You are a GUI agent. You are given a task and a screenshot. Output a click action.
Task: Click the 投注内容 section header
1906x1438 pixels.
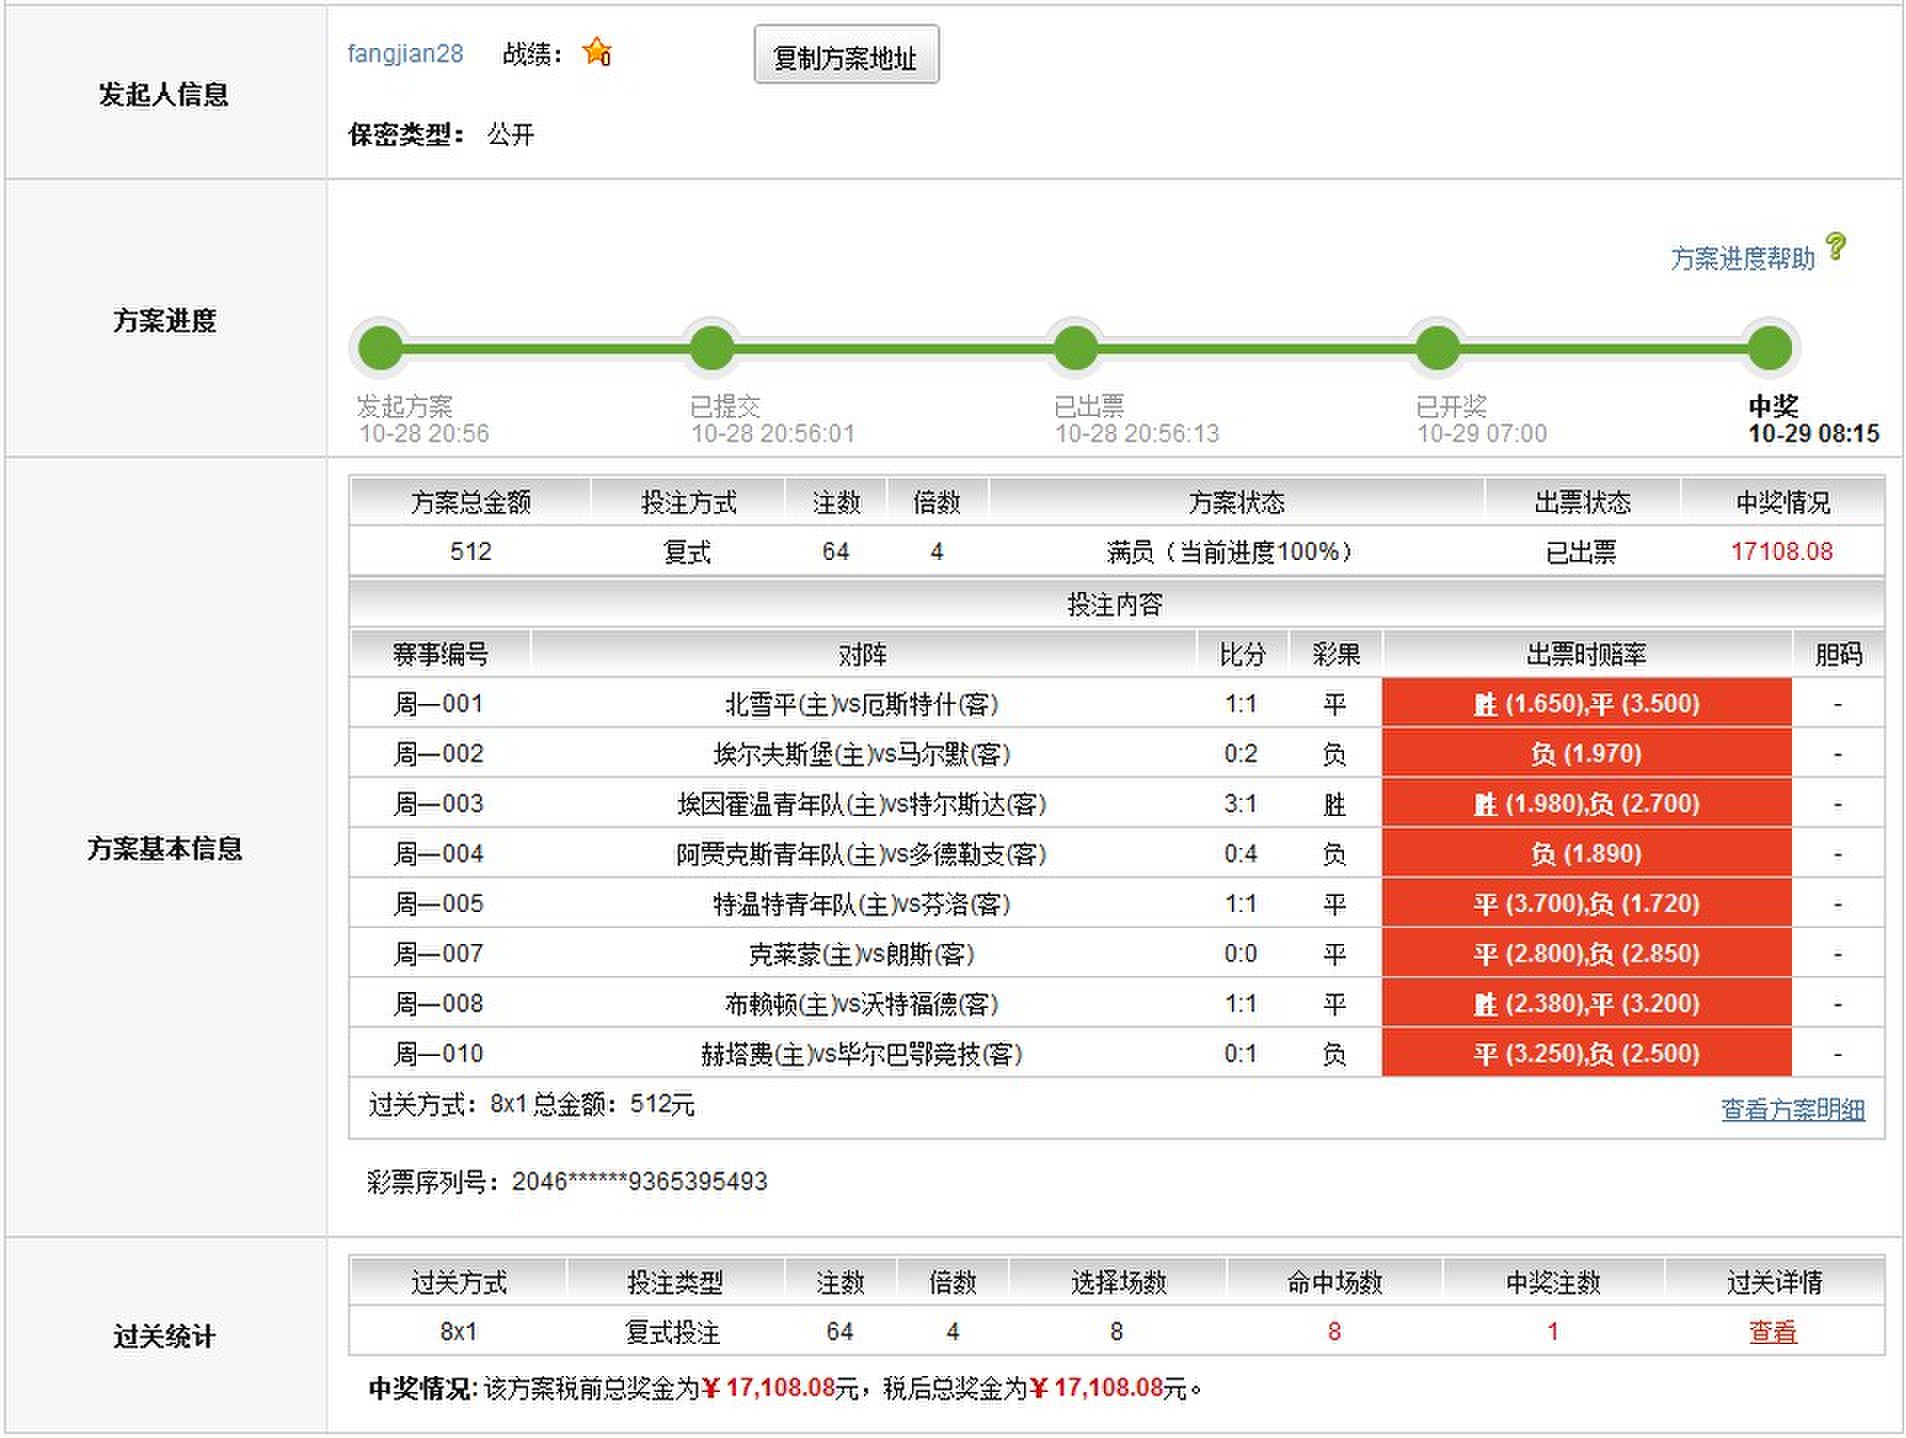(1115, 604)
